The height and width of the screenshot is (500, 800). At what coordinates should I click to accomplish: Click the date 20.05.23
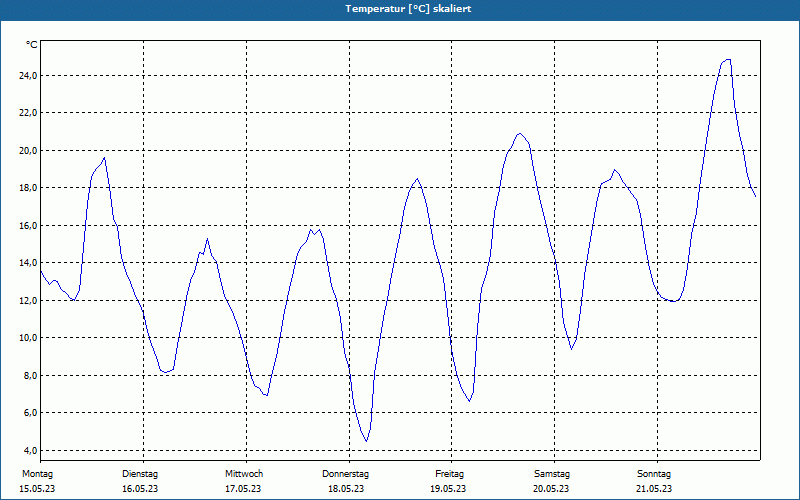point(551,489)
